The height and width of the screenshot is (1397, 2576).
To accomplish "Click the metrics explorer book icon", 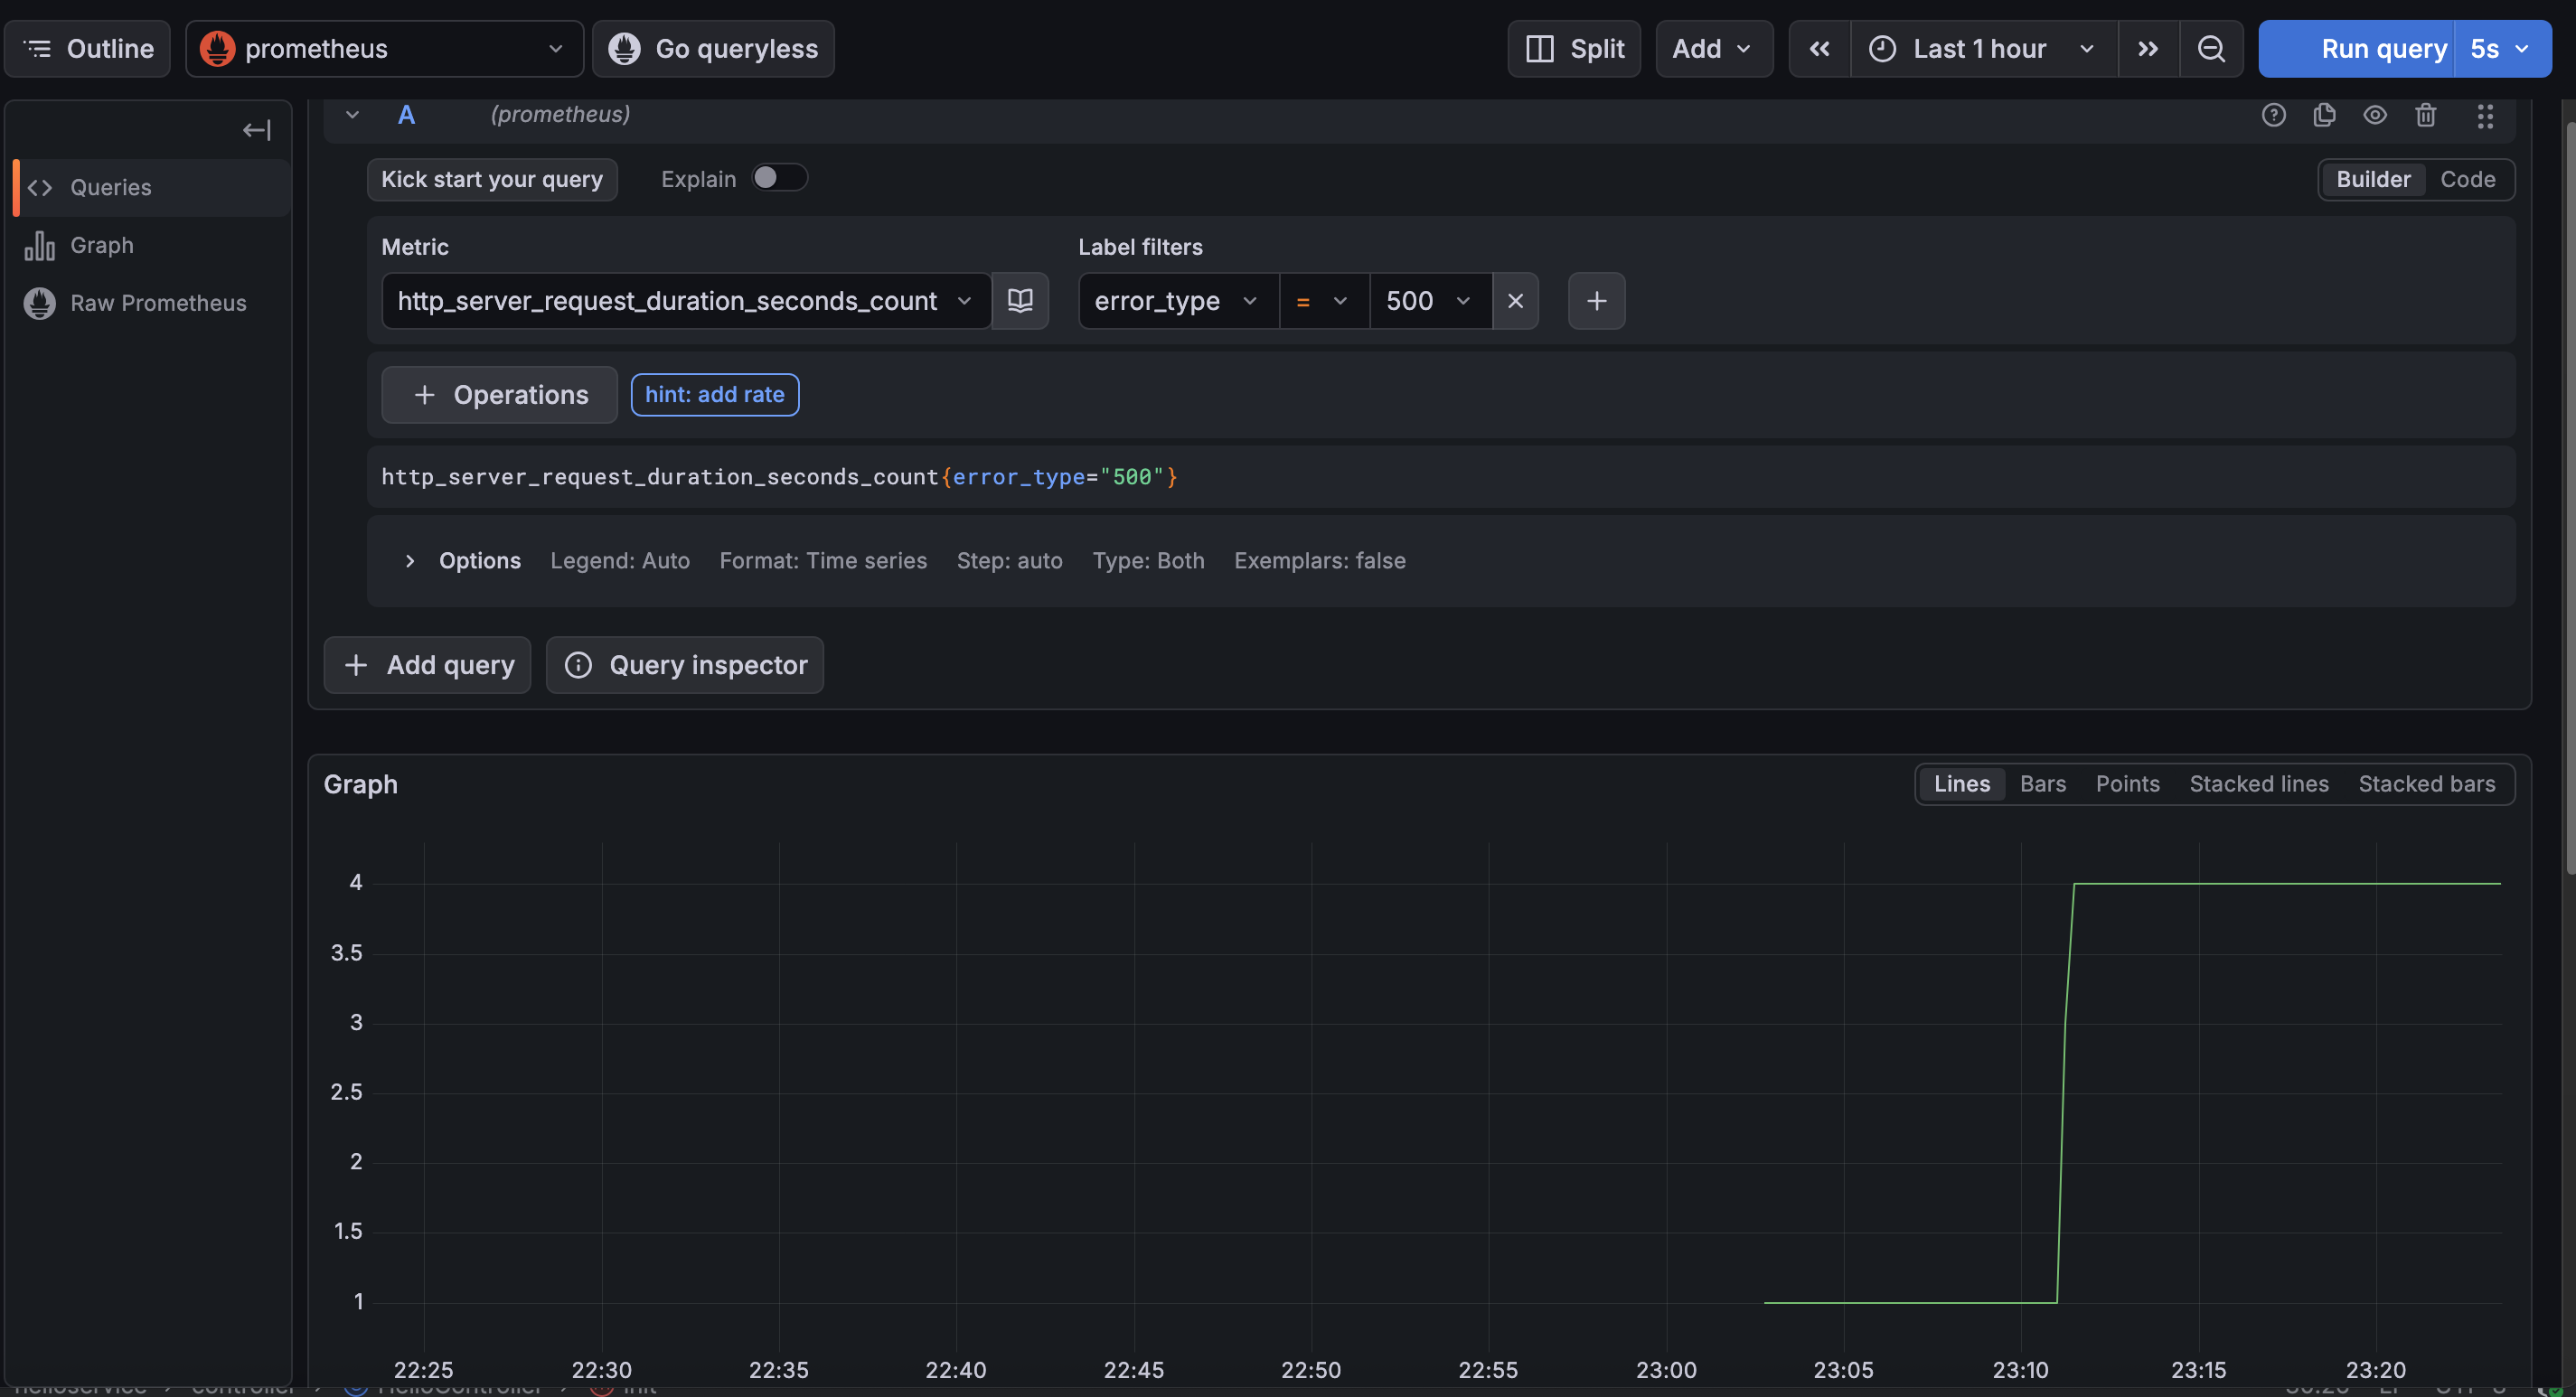I will coord(1019,300).
